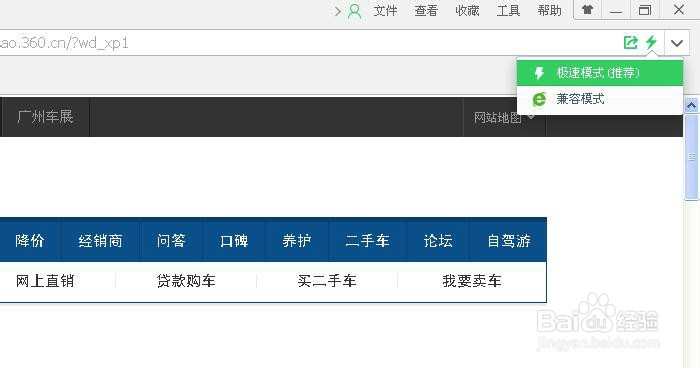The width and height of the screenshot is (700, 368).
Task: Go to the 养护 tab
Action: pos(297,241)
